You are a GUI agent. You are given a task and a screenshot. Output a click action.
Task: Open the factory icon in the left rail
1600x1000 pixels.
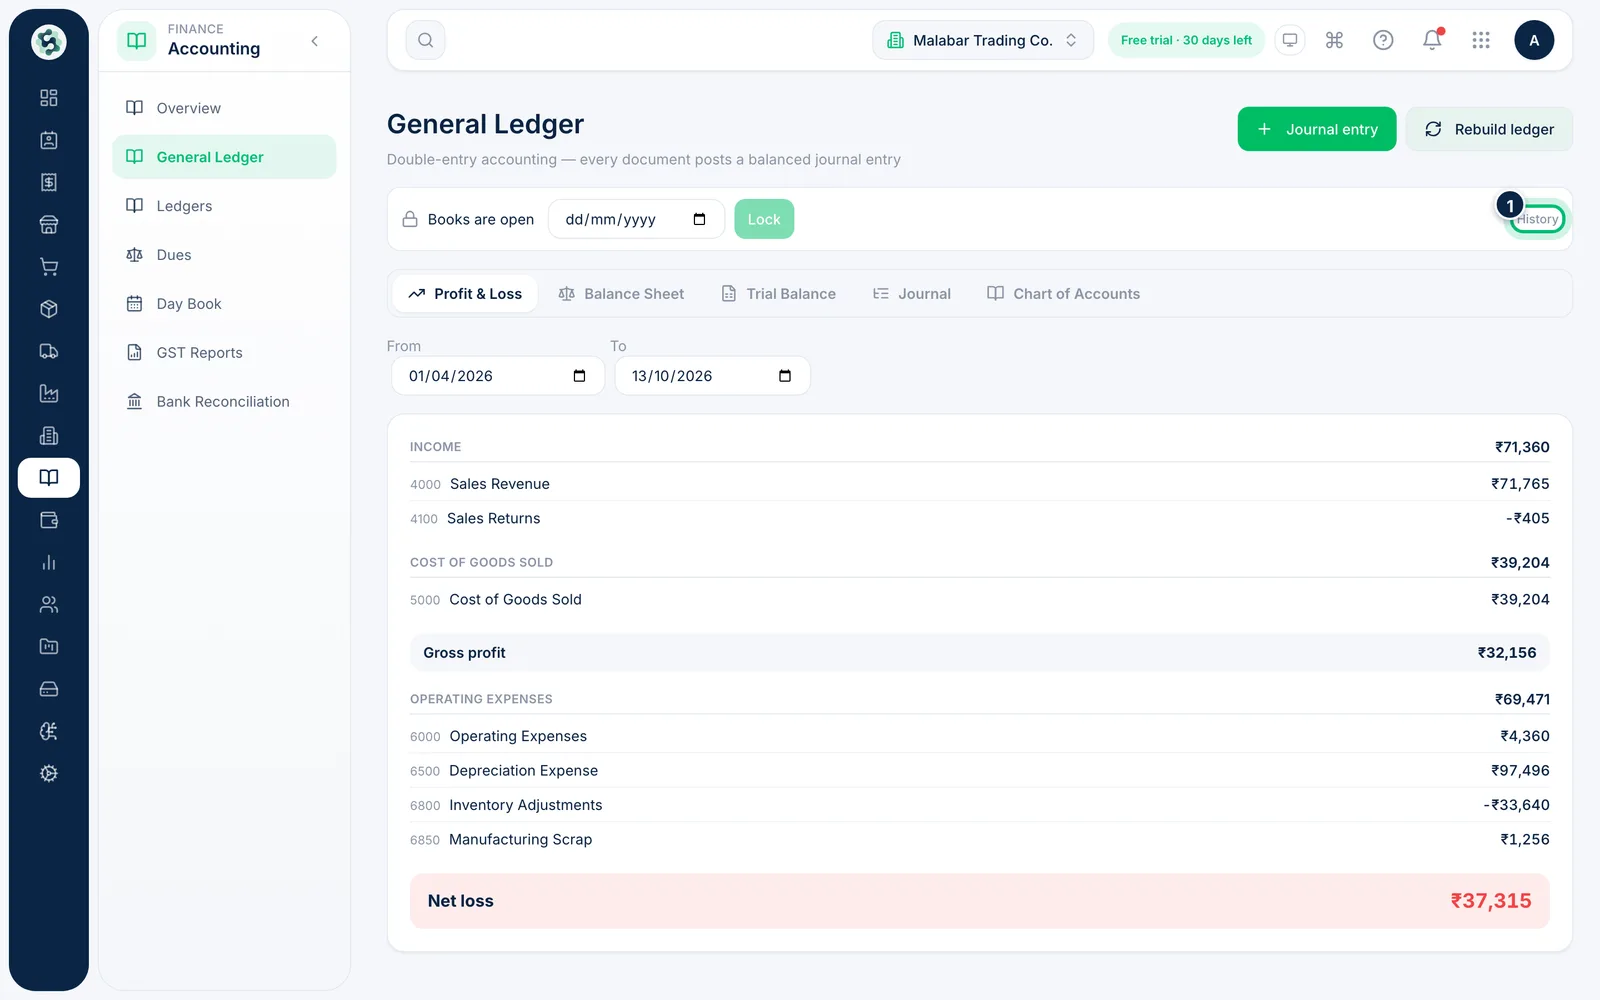[48, 393]
